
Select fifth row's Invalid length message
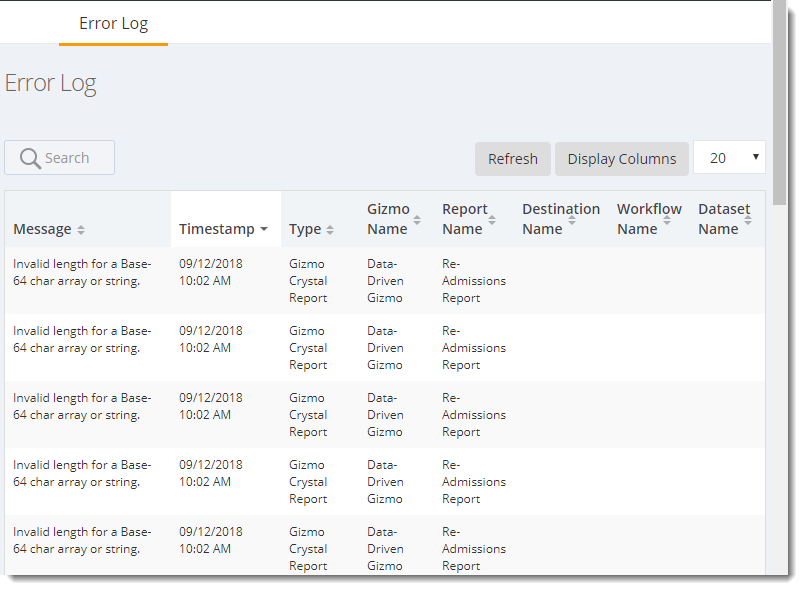point(82,540)
